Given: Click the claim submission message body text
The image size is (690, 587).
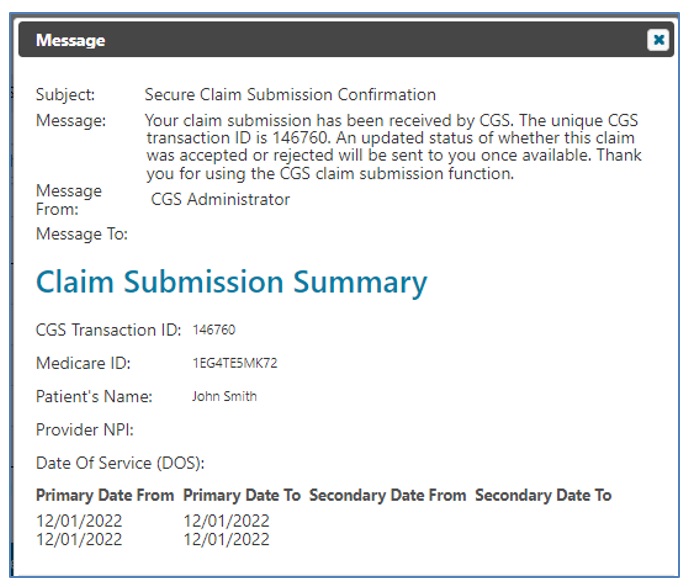Looking at the screenshot, I should [393, 147].
